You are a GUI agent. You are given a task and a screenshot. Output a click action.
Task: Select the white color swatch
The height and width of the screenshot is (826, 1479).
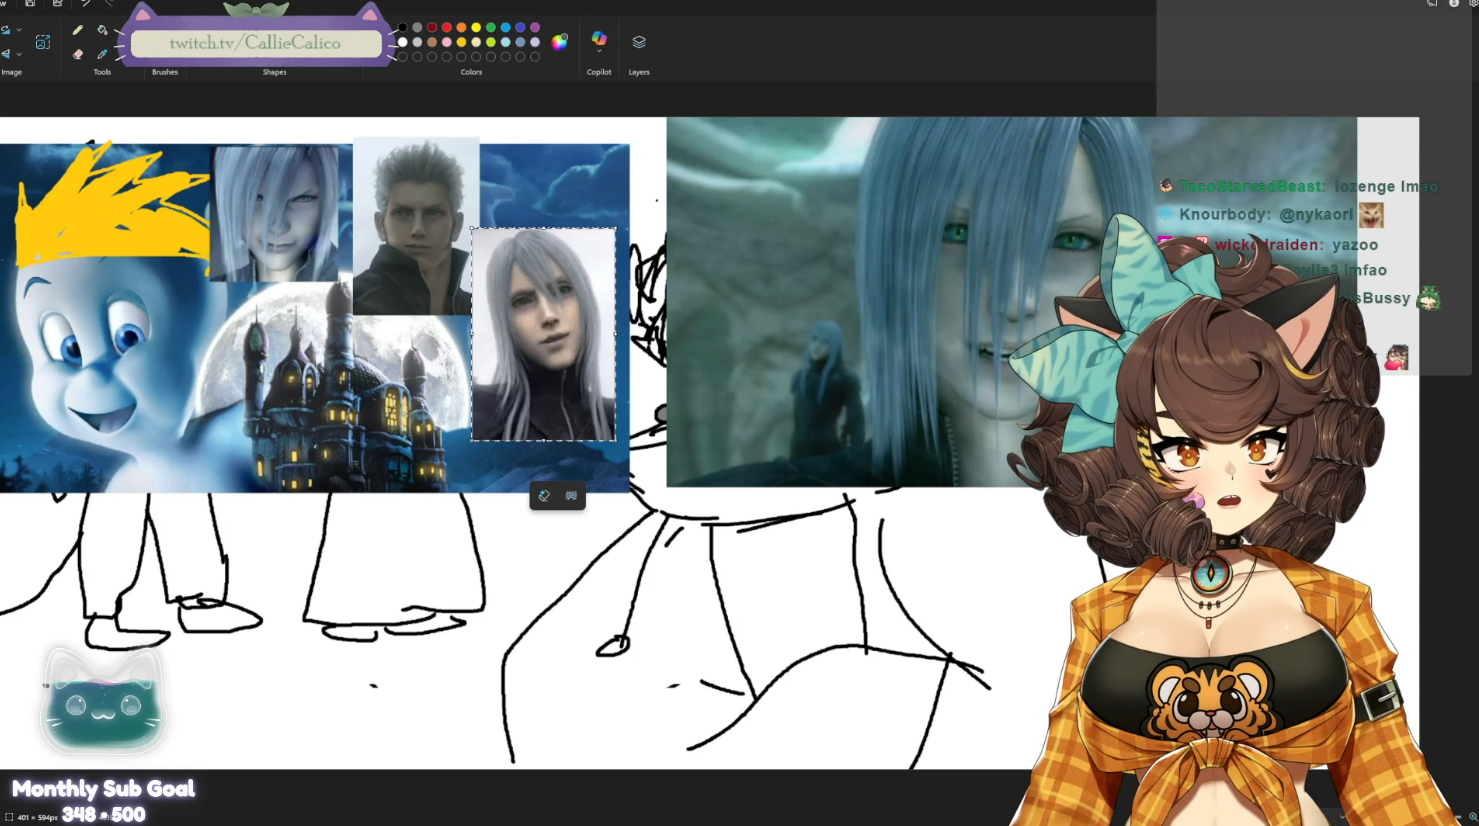[x=403, y=42]
